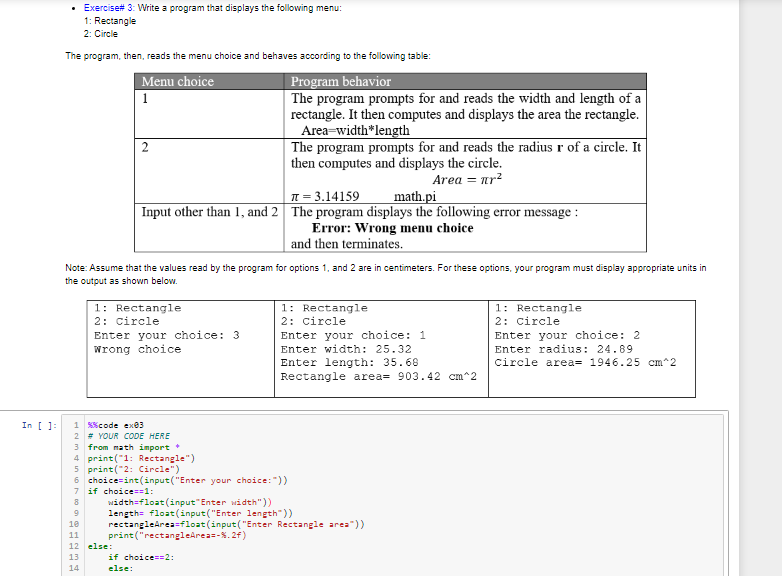
Task: Click the 'Menu choice' table header
Action: tap(178, 81)
